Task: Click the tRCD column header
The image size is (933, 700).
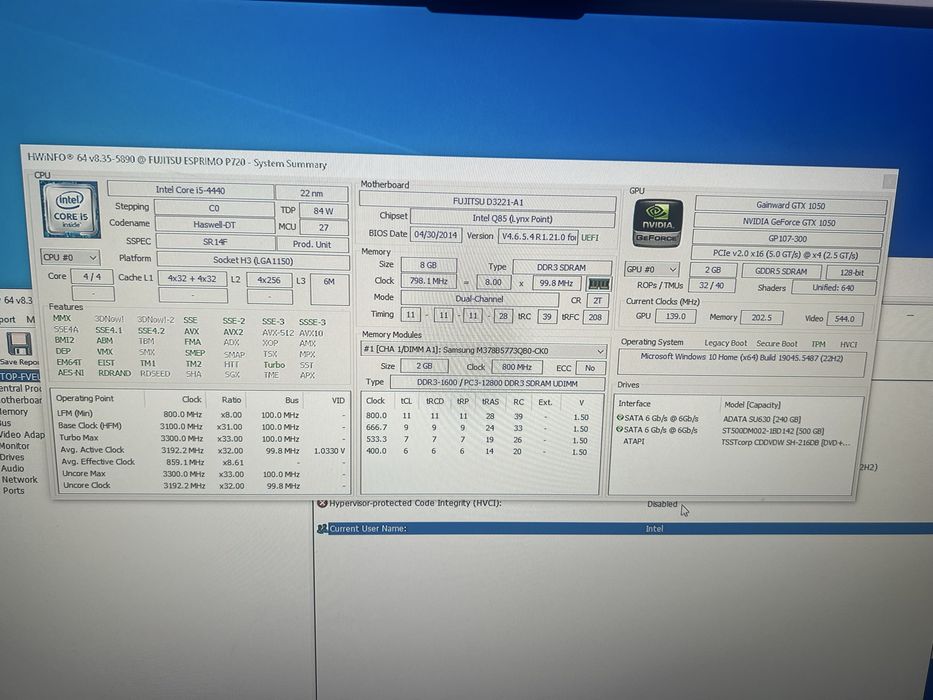Action: 434,401
